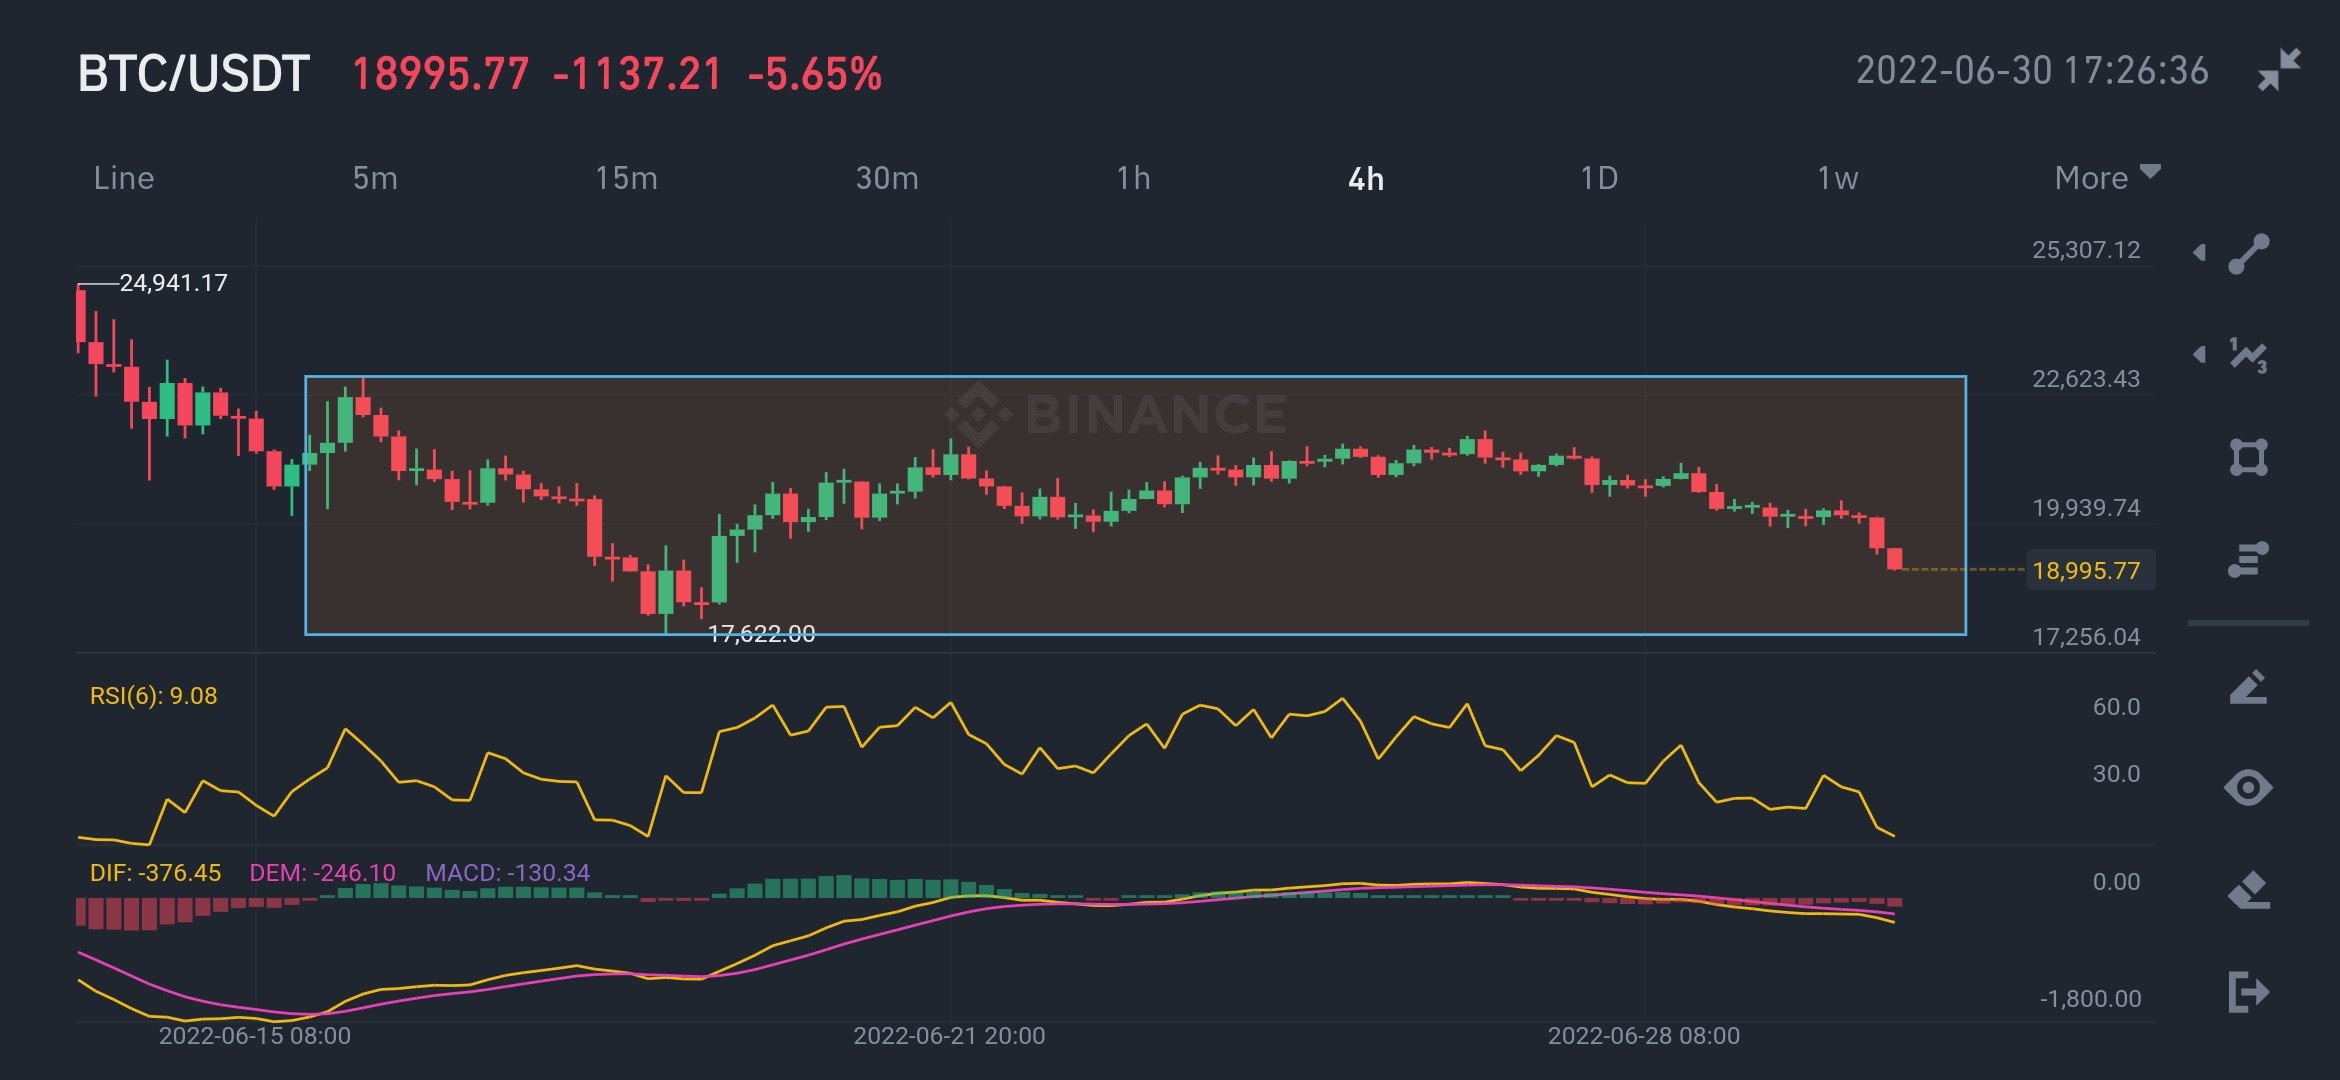Expand pattern tool options with left arrow

coord(2199,354)
